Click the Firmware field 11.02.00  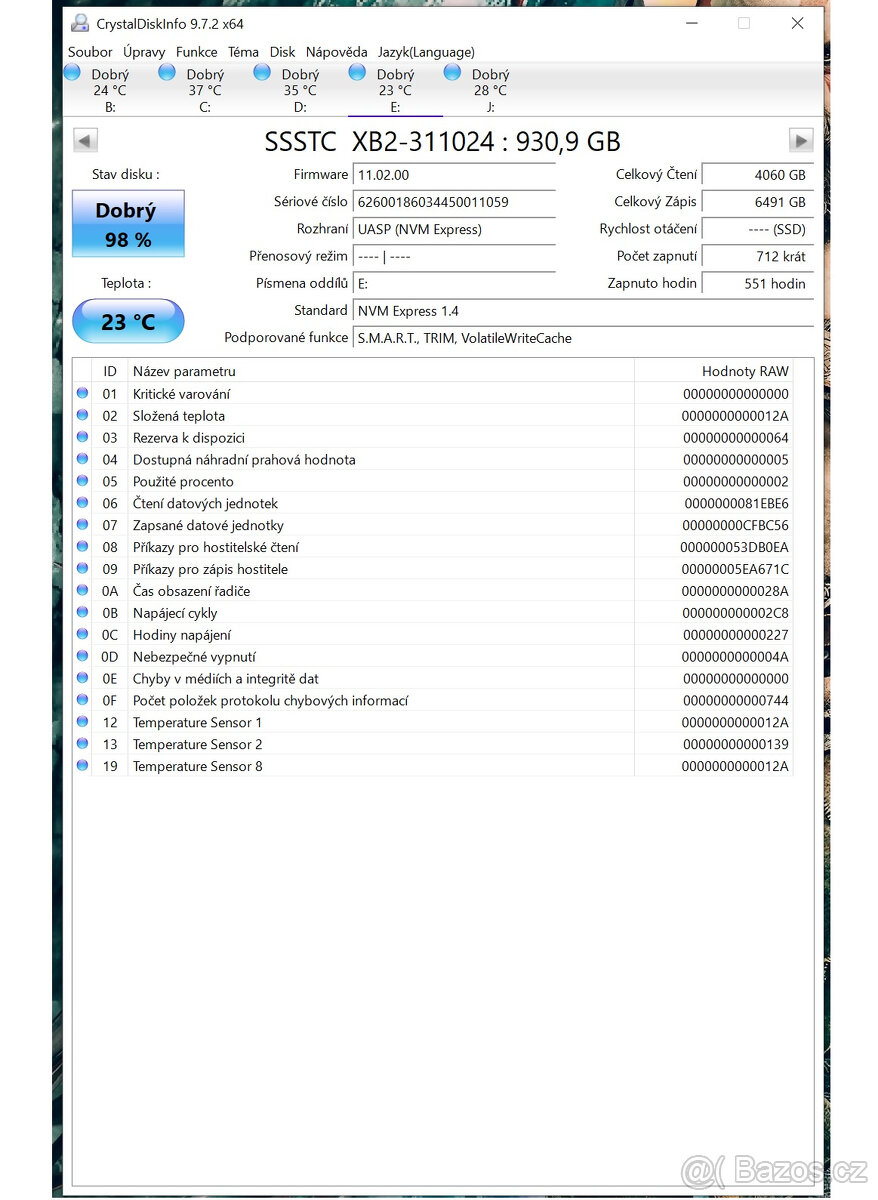point(455,175)
